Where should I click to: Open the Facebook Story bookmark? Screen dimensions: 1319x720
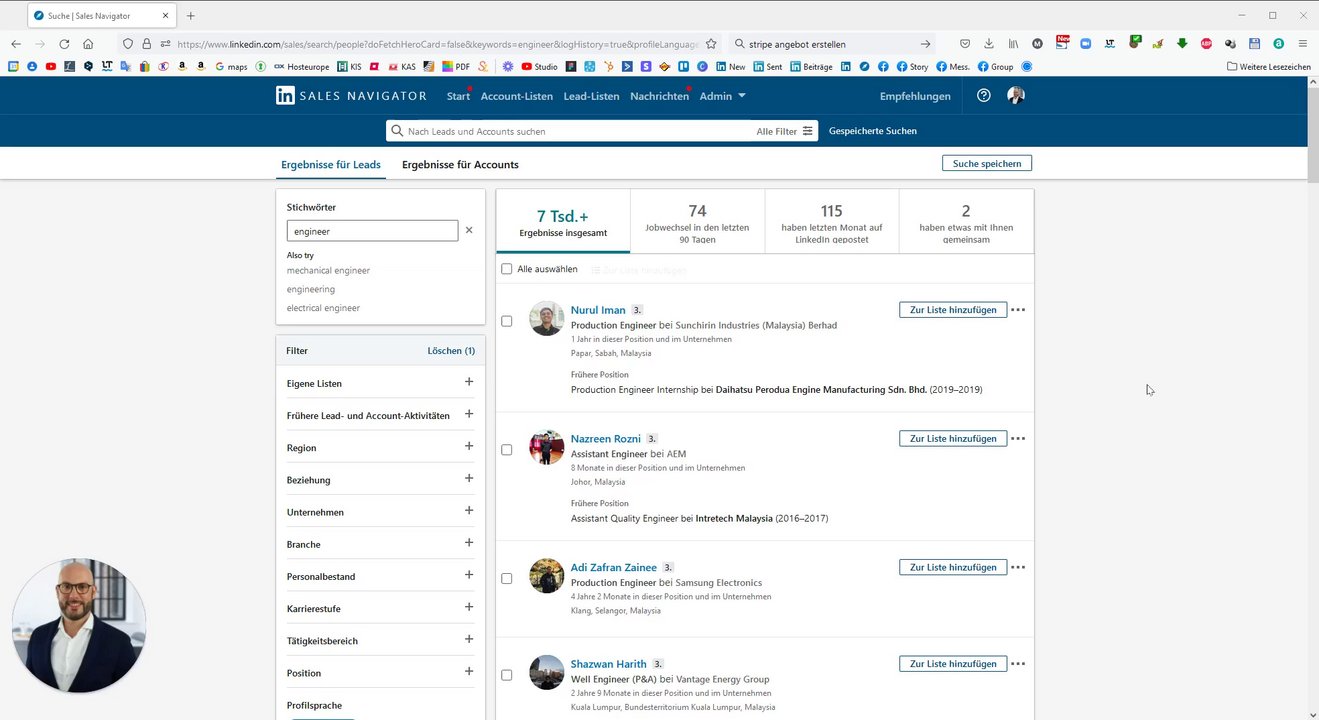(912, 67)
